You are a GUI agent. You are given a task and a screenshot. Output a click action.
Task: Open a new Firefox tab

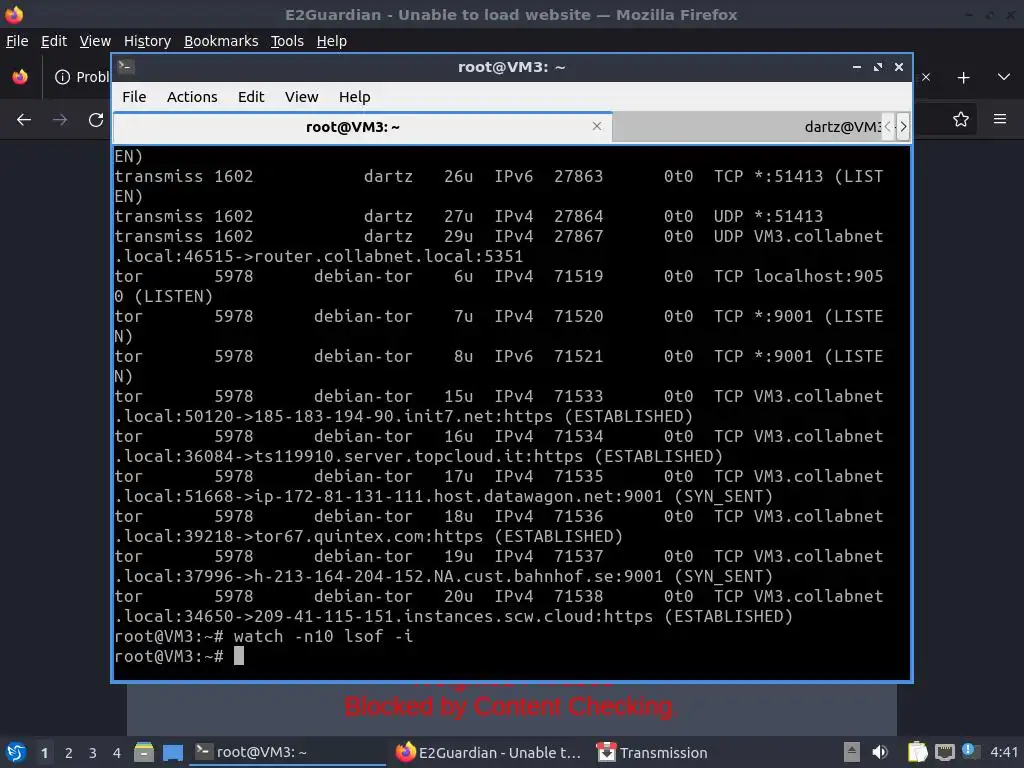[963, 78]
